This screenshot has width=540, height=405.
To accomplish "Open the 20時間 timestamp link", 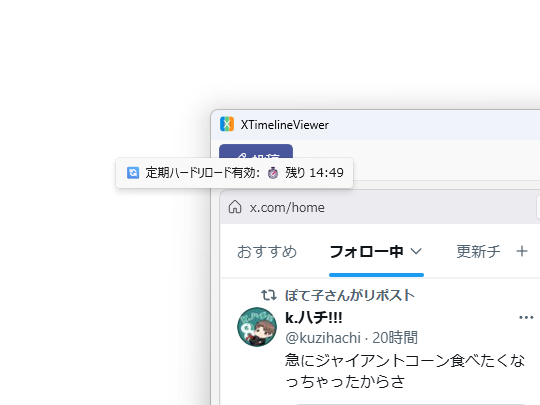I will click(395, 338).
